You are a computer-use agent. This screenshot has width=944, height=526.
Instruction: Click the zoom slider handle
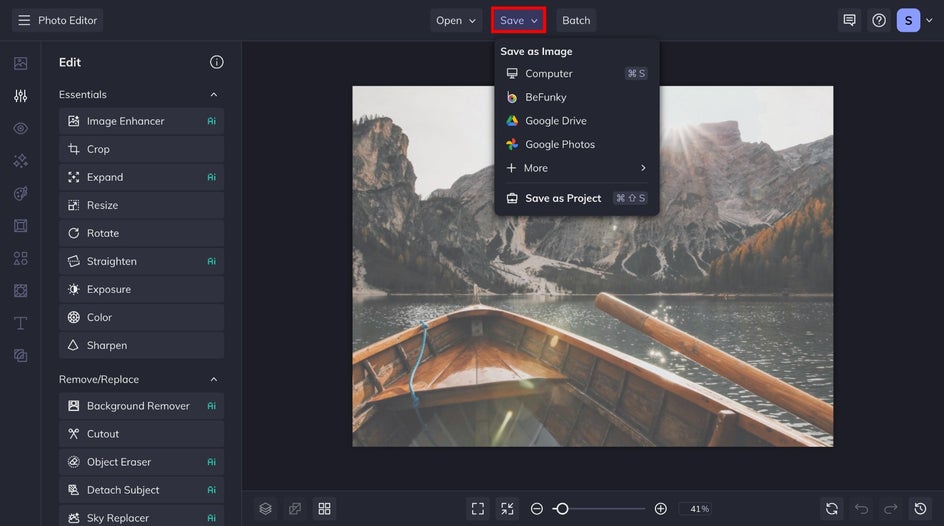(x=562, y=509)
